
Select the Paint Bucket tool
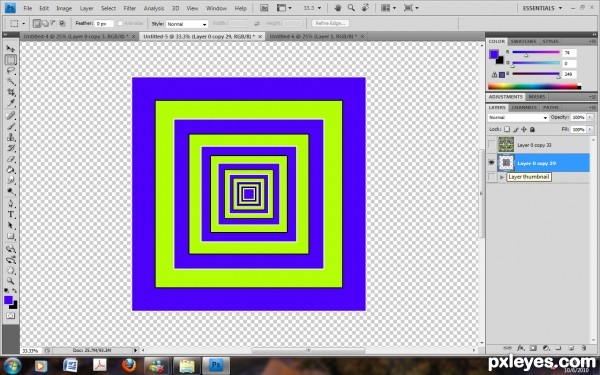point(11,170)
